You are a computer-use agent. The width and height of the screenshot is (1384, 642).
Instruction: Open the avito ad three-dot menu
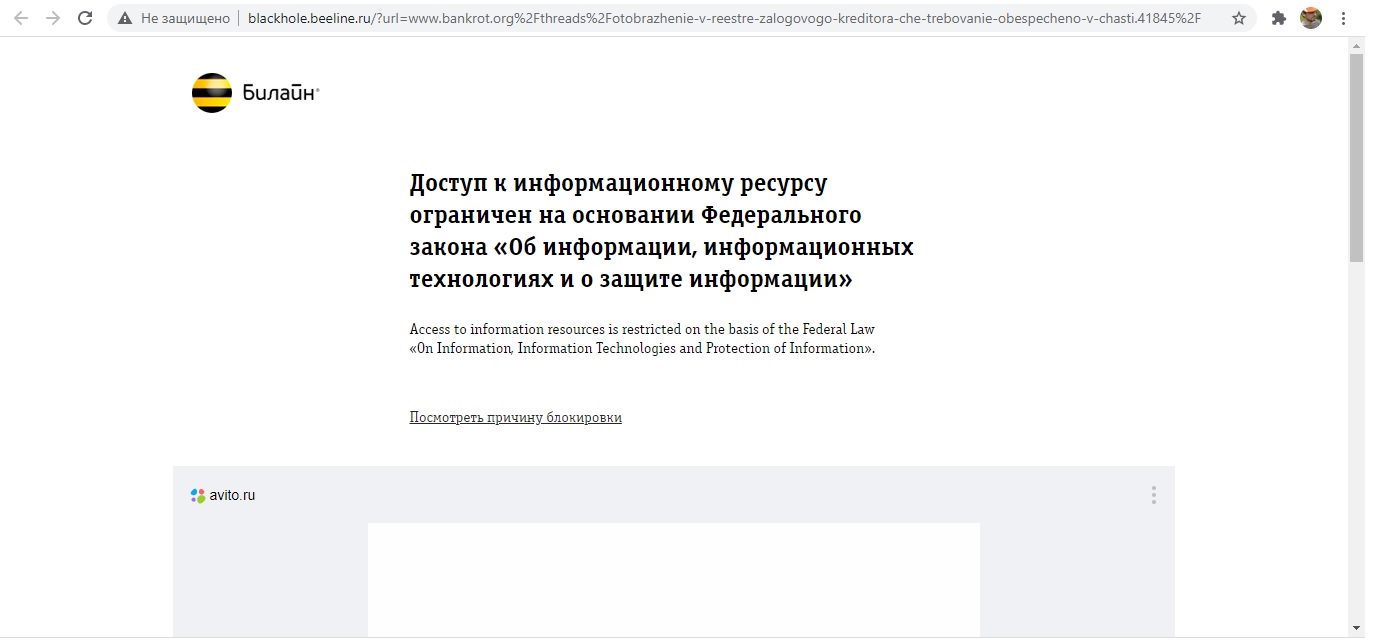(1153, 495)
